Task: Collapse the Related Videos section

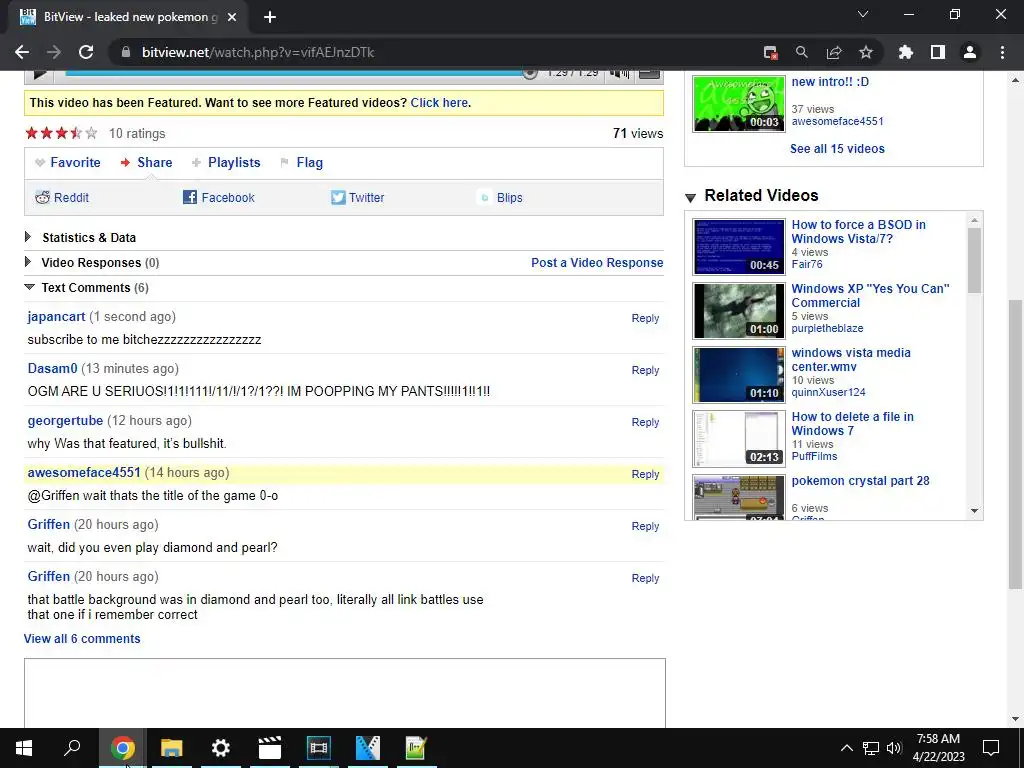Action: click(690, 197)
